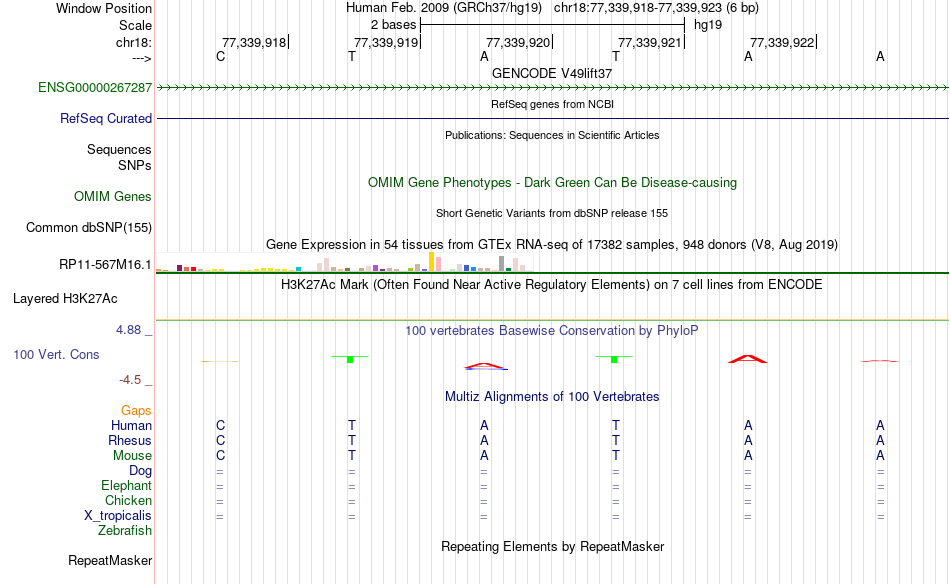
Task: Click Publications: Sequences in Scientific Articles title
Action: [x=552, y=135]
